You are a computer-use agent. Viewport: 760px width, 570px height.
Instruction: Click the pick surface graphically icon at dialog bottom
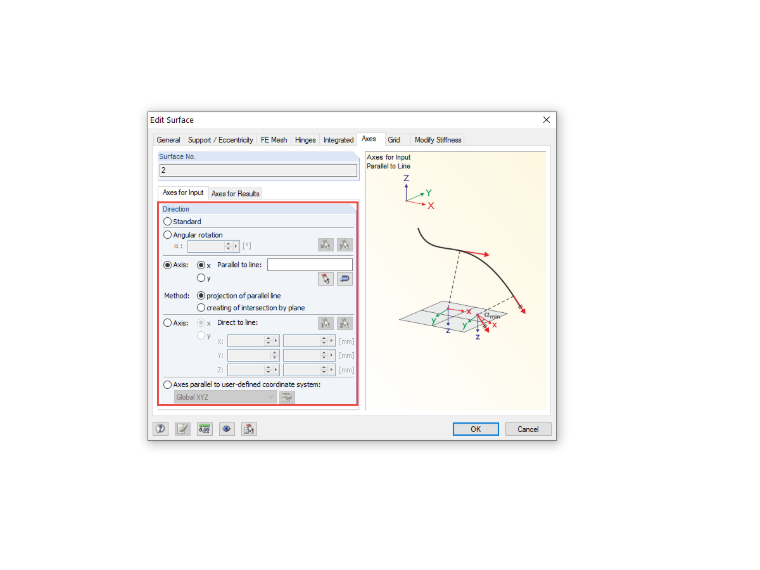click(x=249, y=429)
